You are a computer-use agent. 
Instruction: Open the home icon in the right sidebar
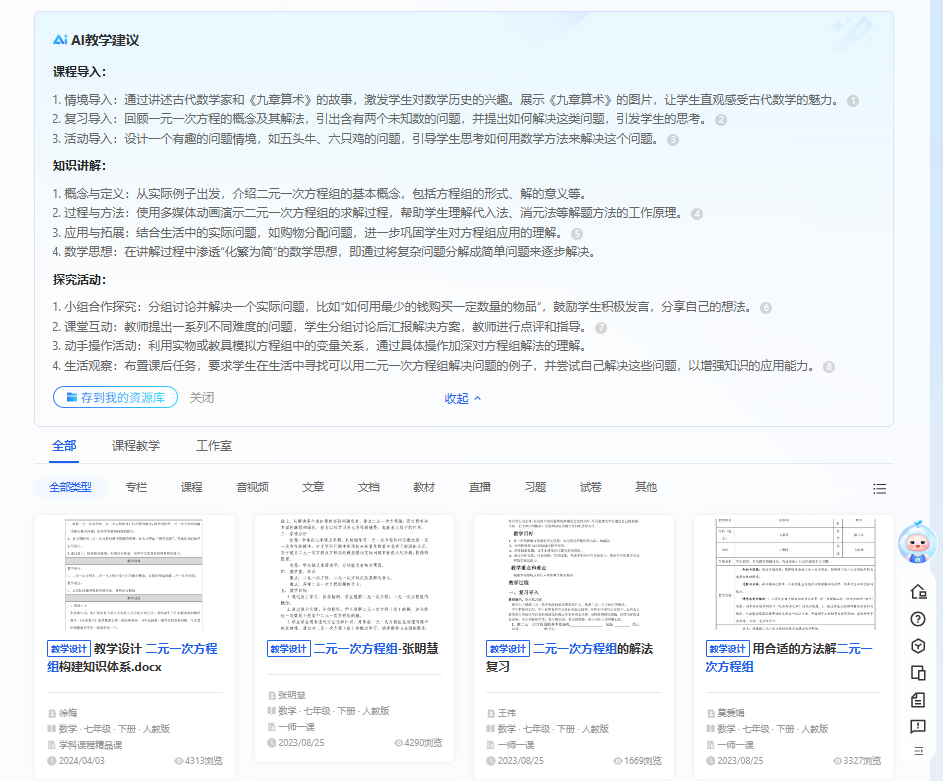click(917, 591)
